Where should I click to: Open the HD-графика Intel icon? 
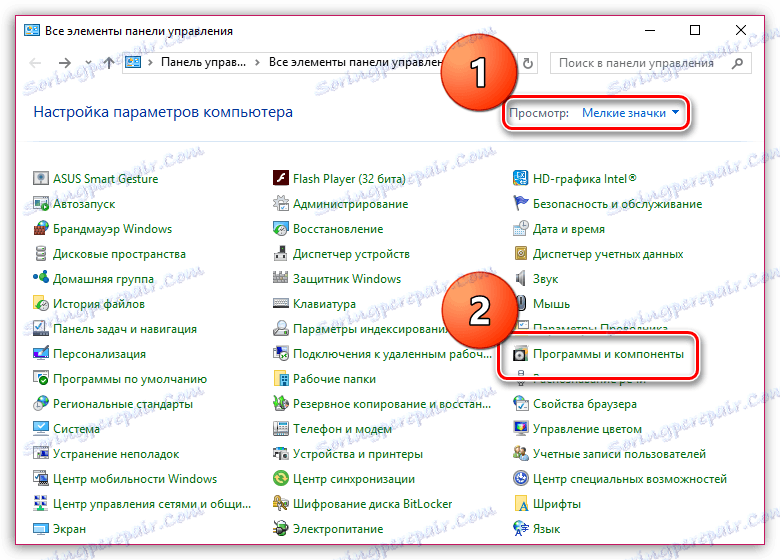click(521, 178)
